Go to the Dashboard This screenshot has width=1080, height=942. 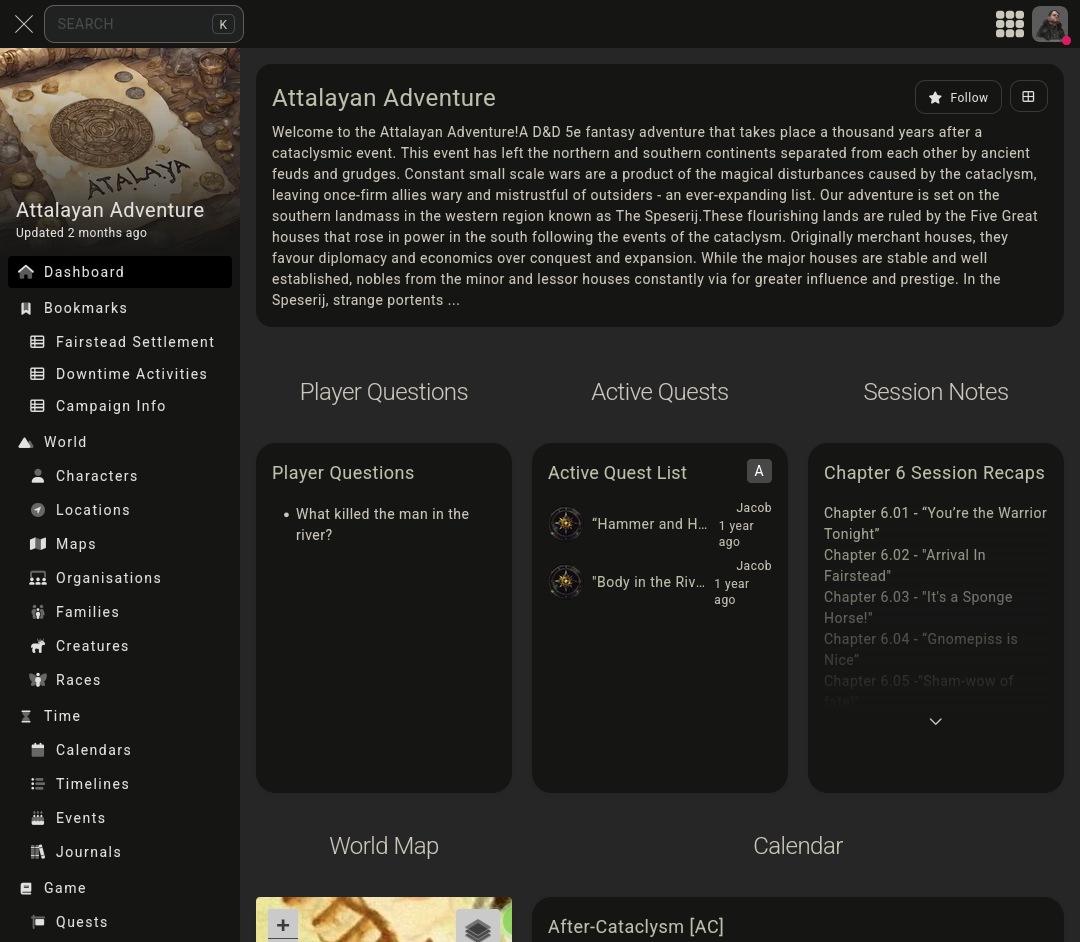pos(84,271)
